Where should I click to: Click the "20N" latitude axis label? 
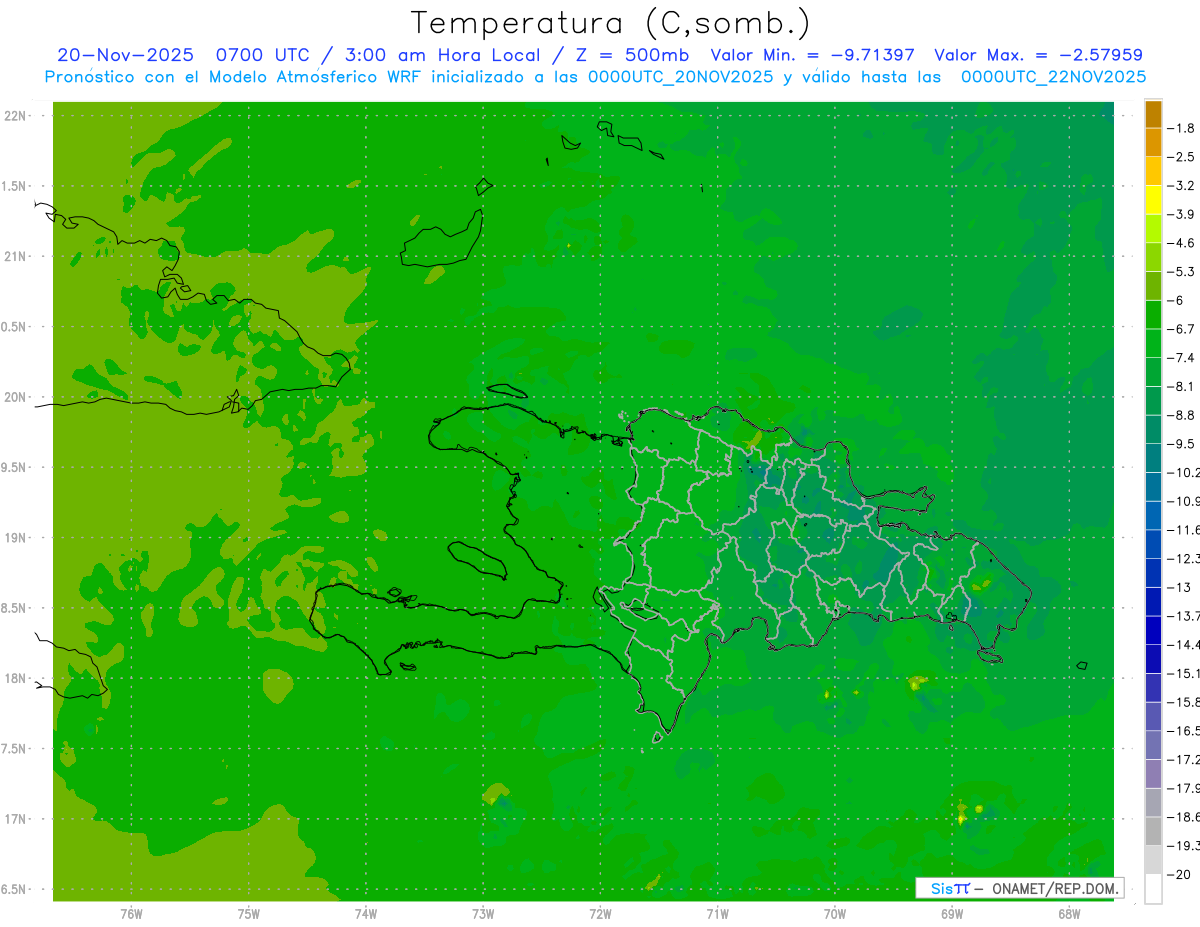(x=15, y=398)
